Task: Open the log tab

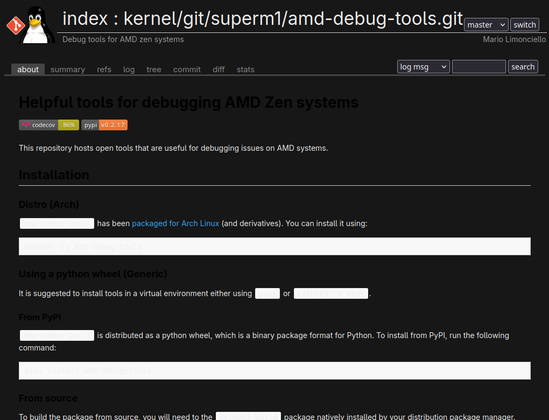Action: click(x=129, y=69)
